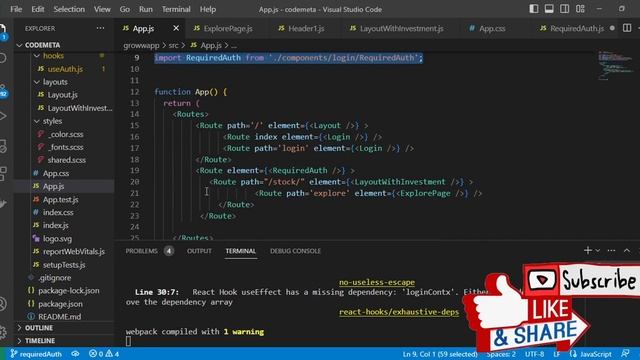Open Go menu
This screenshot has width=640, height=360.
(124, 9)
